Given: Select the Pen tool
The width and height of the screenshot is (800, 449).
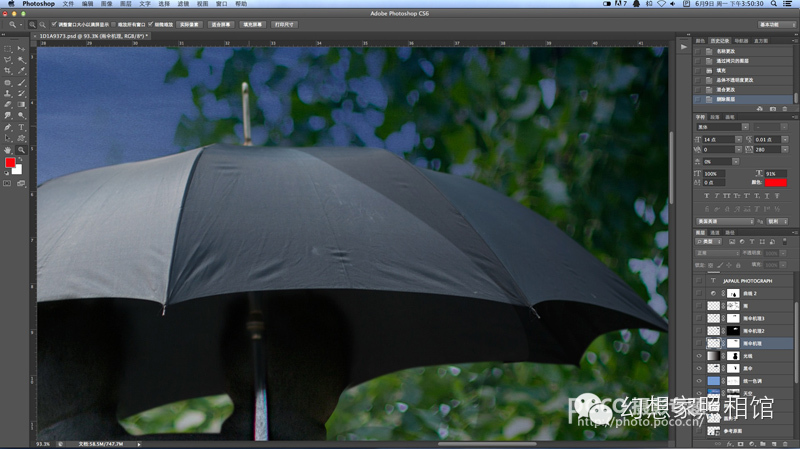Looking at the screenshot, I should pos(8,127).
